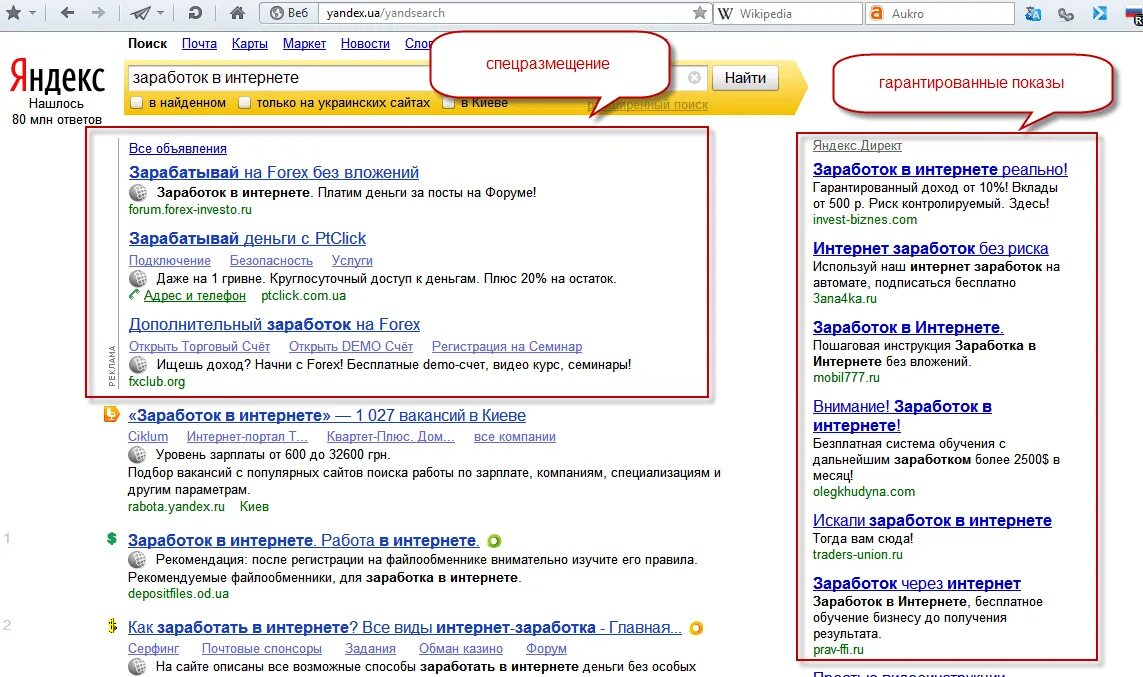This screenshot has width=1143, height=677.
Task: Click the Веб site badge in address bar
Action: [x=290, y=13]
